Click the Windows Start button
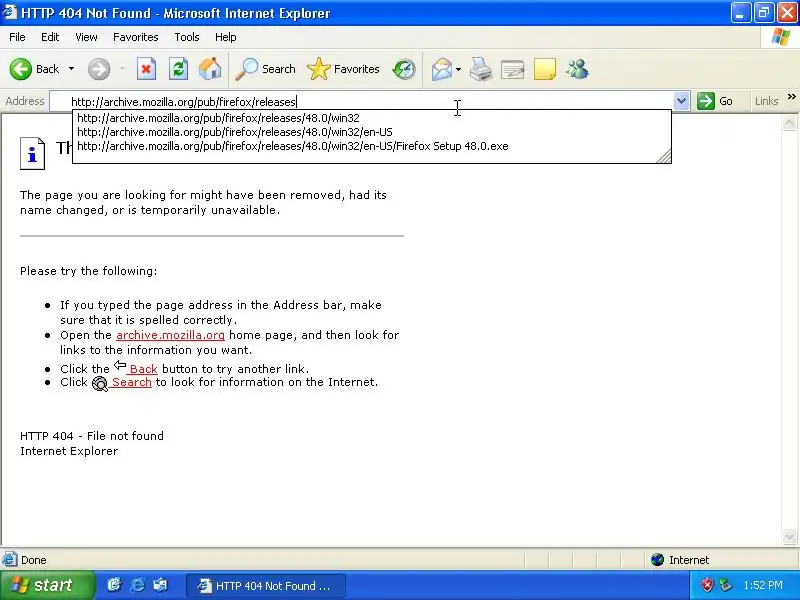800x600 pixels. (x=47, y=585)
